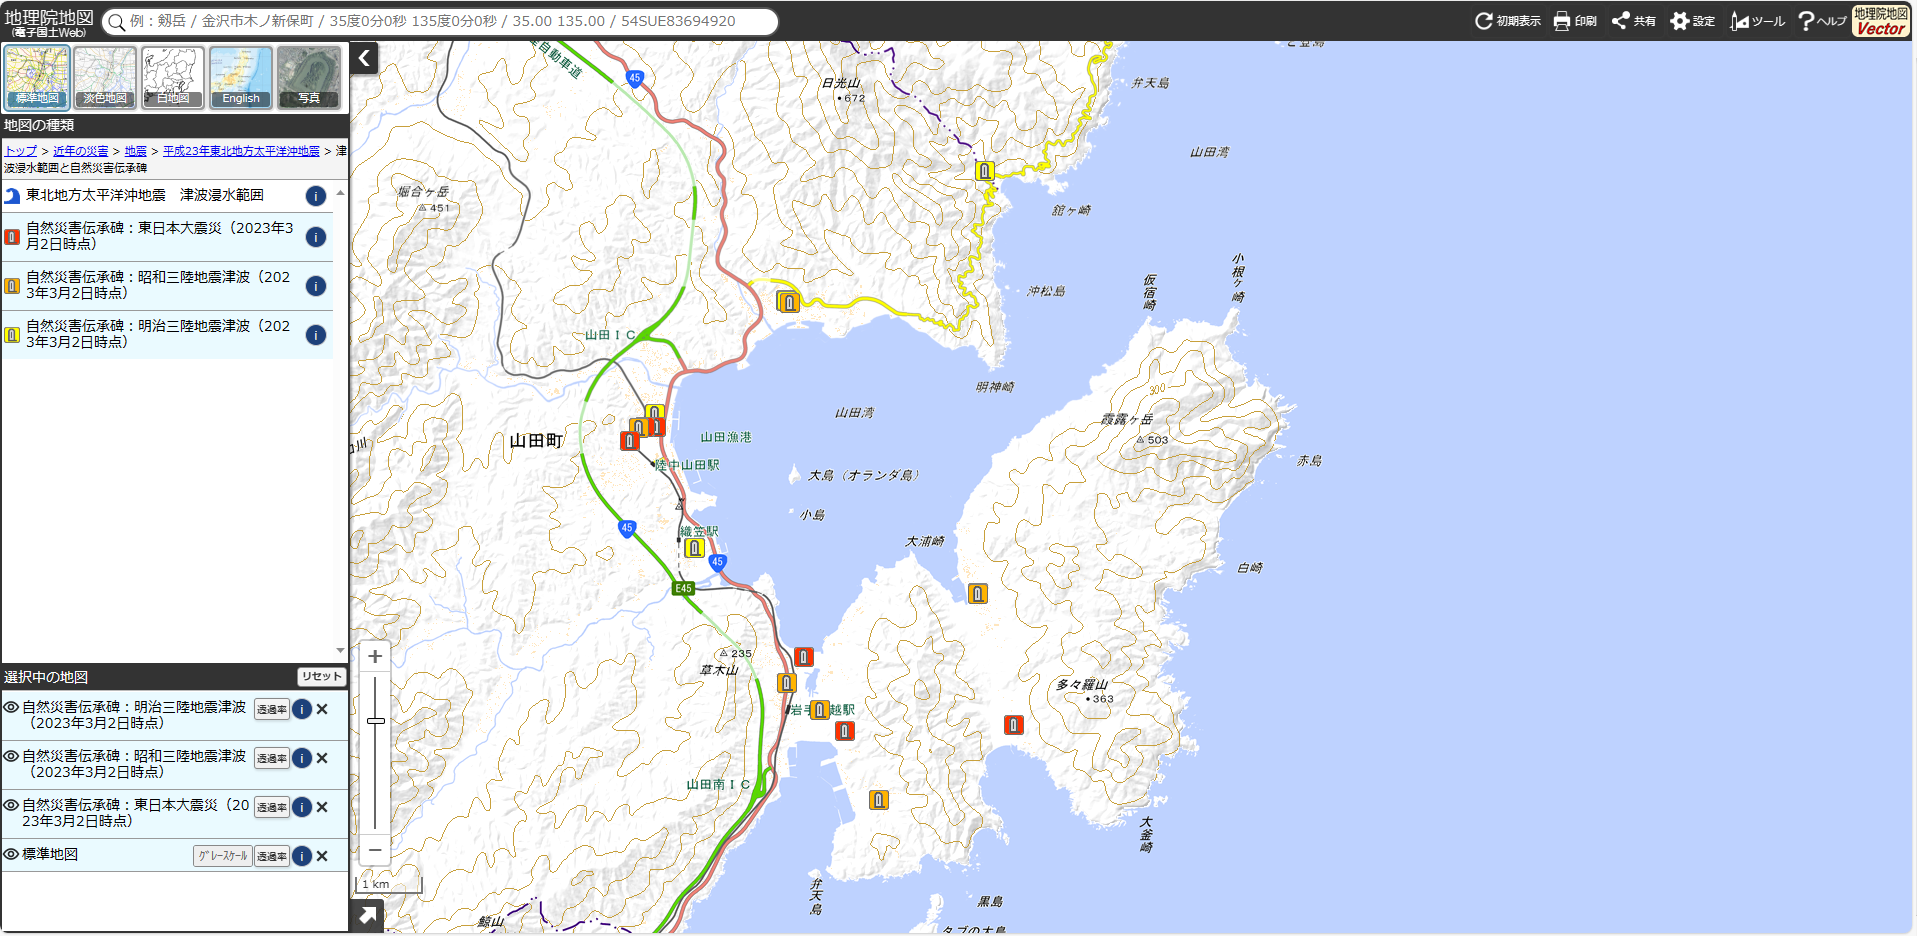The width and height of the screenshot is (1917, 936).
Task: Click the yellow monument marker near 織笠駅
Action: tap(694, 548)
